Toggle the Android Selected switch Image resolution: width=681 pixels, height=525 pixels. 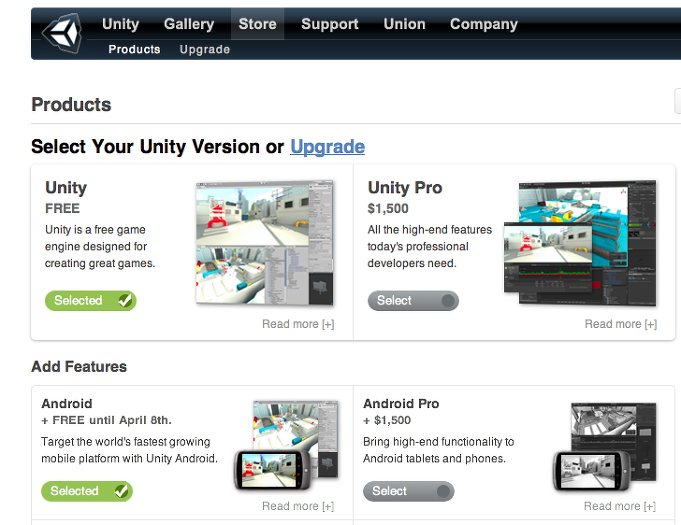87,491
